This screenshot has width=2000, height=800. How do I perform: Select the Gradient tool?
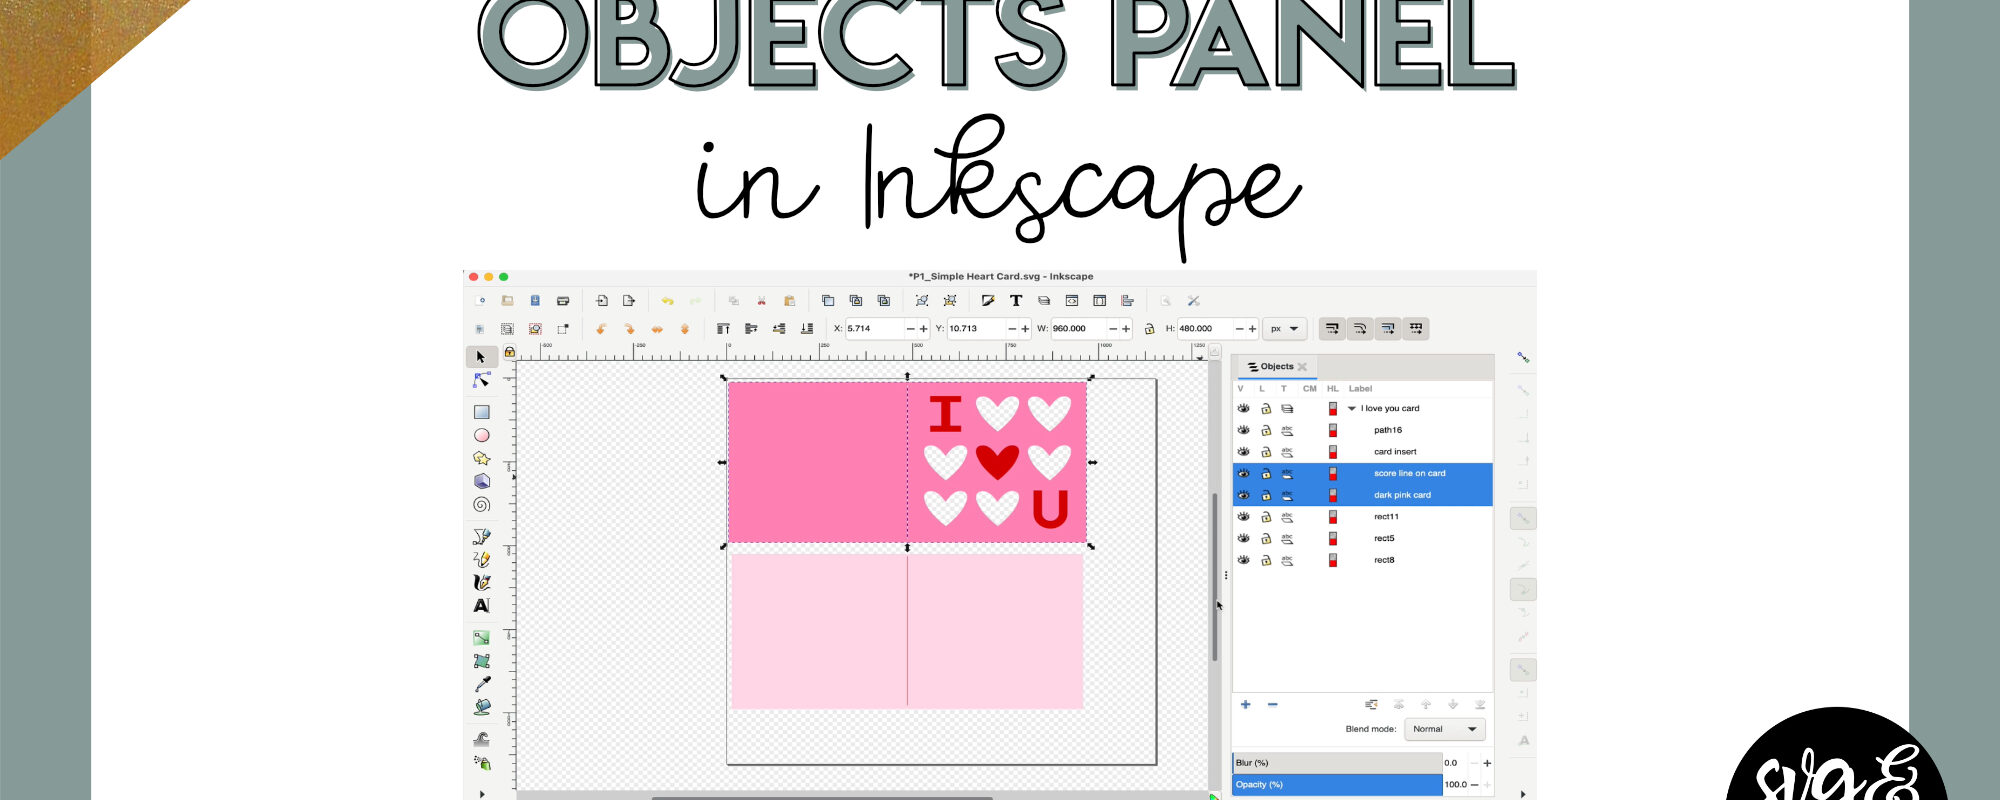481,637
